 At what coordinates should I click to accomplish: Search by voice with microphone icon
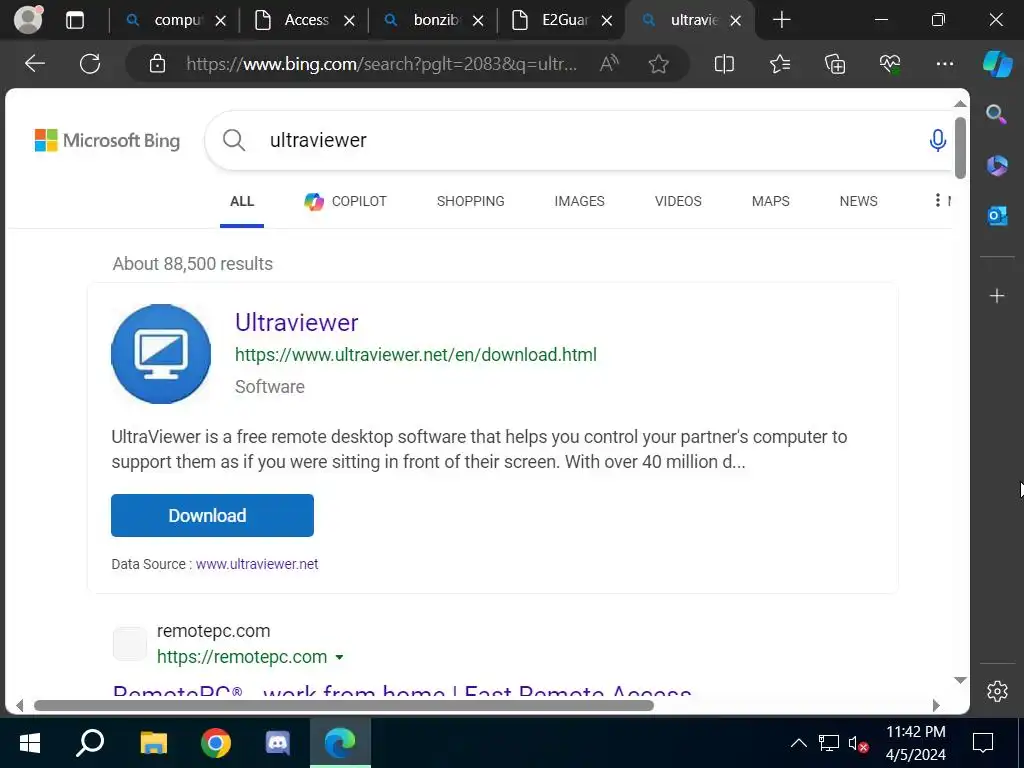pos(937,140)
